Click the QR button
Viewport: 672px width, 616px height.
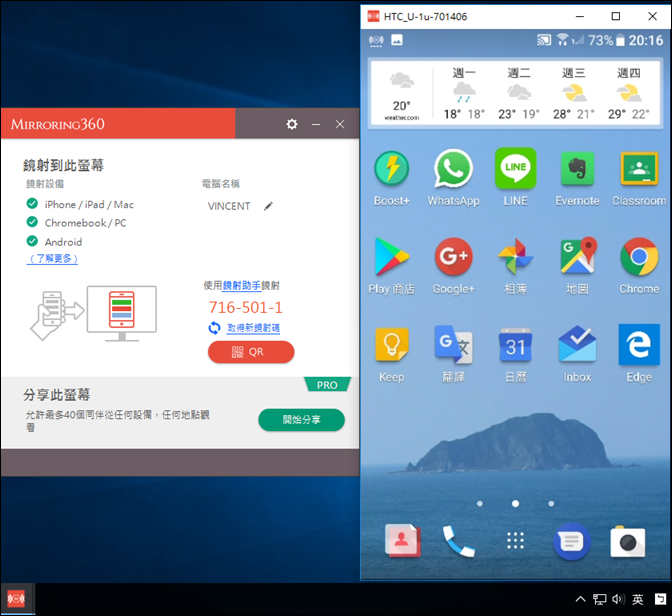click(x=251, y=352)
